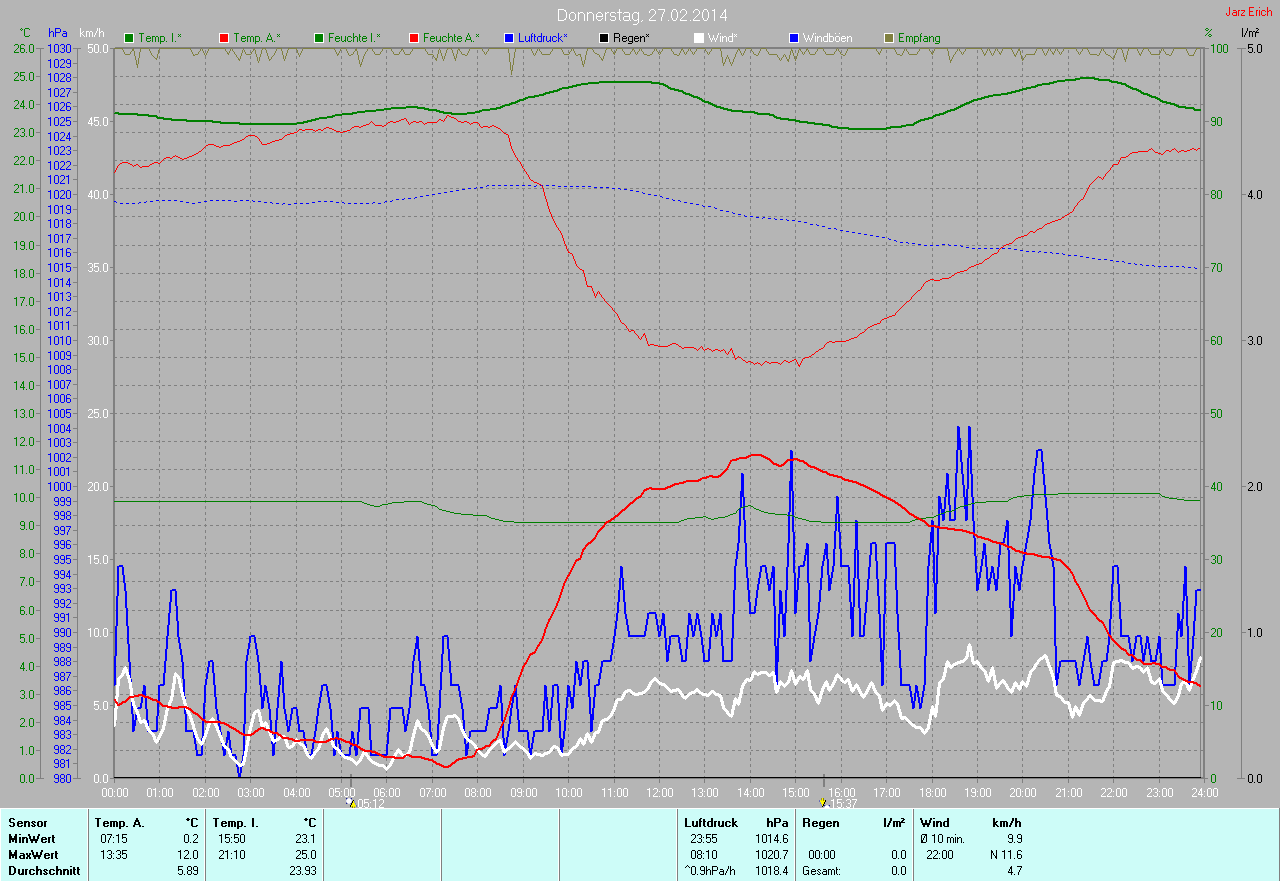Click the maximum pressure value '1020.7'
Viewport: 1280px width, 881px height.
coord(770,855)
